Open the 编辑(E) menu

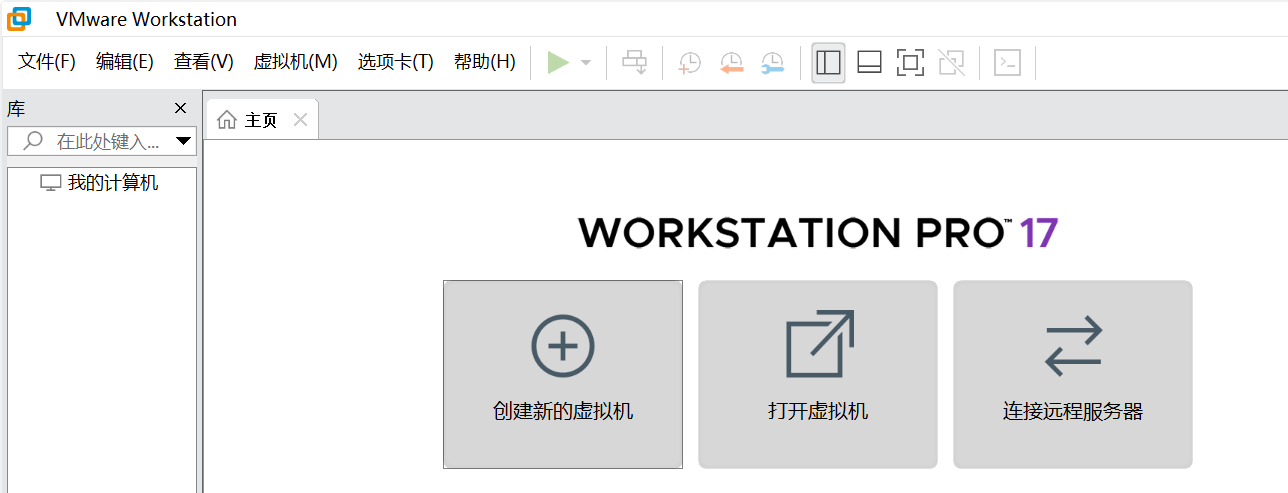[125, 62]
